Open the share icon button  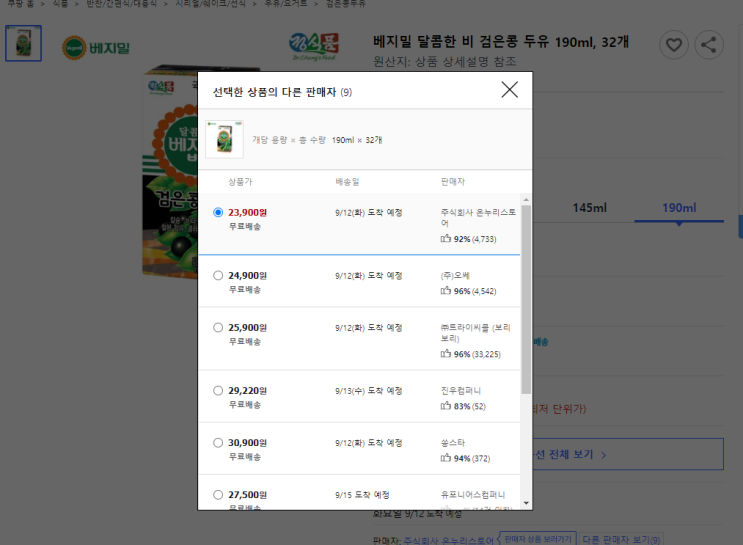pyautogui.click(x=709, y=45)
